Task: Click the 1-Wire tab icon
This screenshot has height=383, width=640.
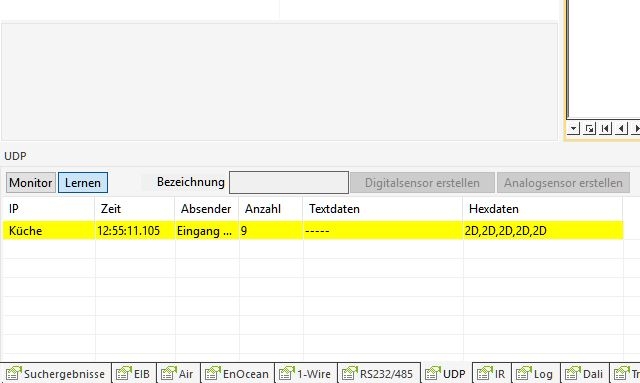Action: (x=287, y=373)
